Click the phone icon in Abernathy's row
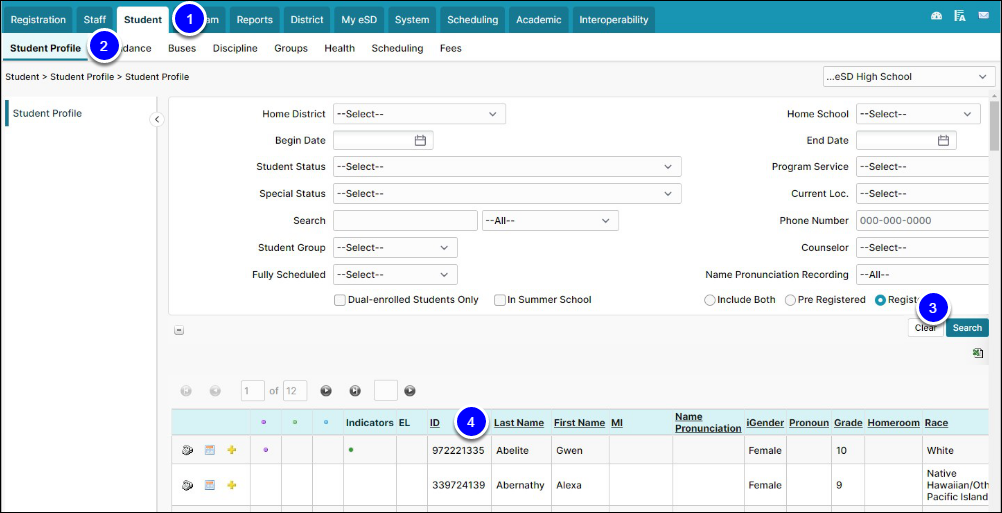The width and height of the screenshot is (1002, 513). [187, 485]
